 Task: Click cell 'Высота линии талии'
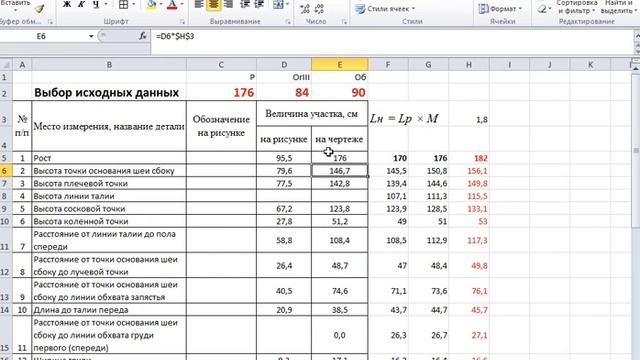point(109,196)
